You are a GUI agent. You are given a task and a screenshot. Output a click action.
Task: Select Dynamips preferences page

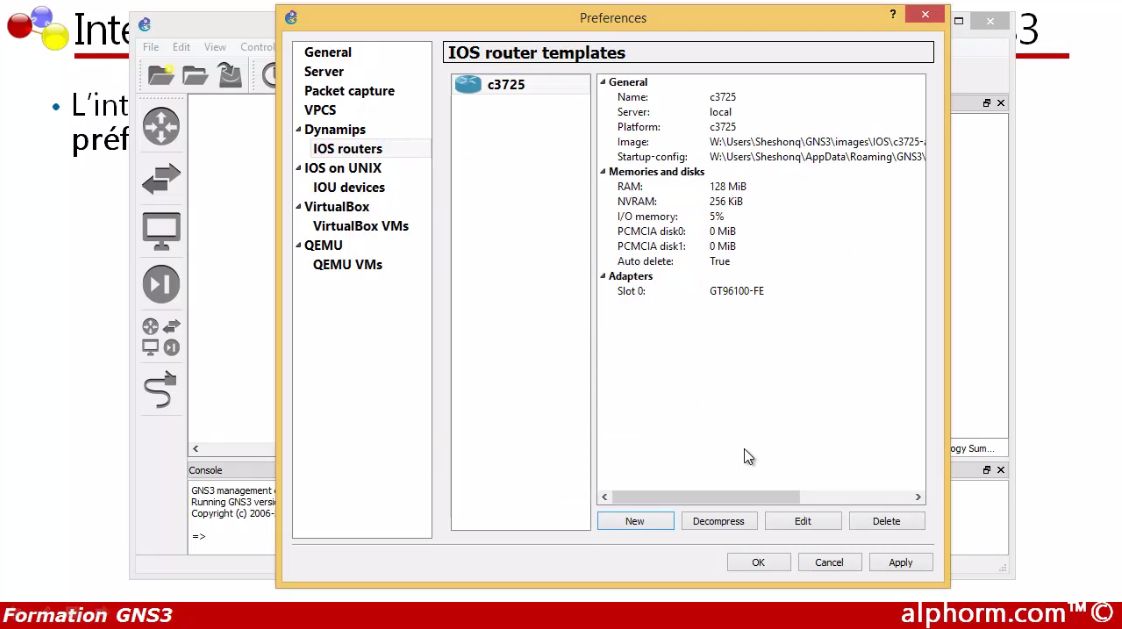pyautogui.click(x=335, y=130)
